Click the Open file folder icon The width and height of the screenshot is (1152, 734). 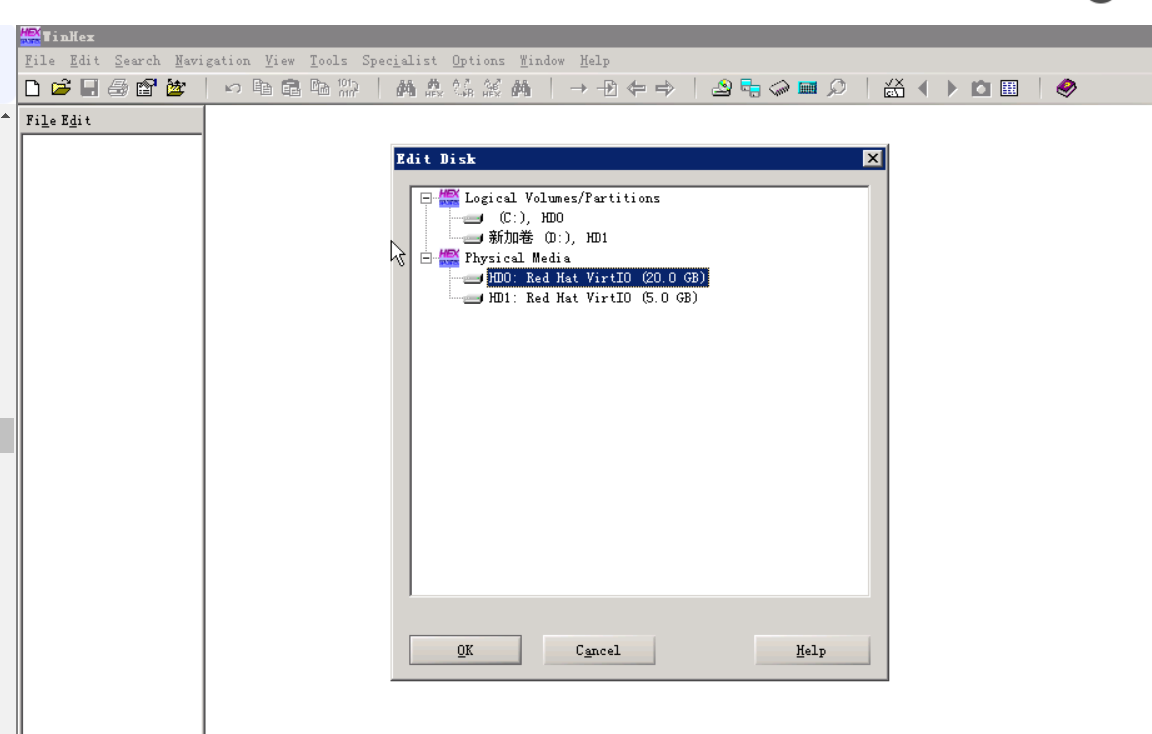tap(61, 88)
